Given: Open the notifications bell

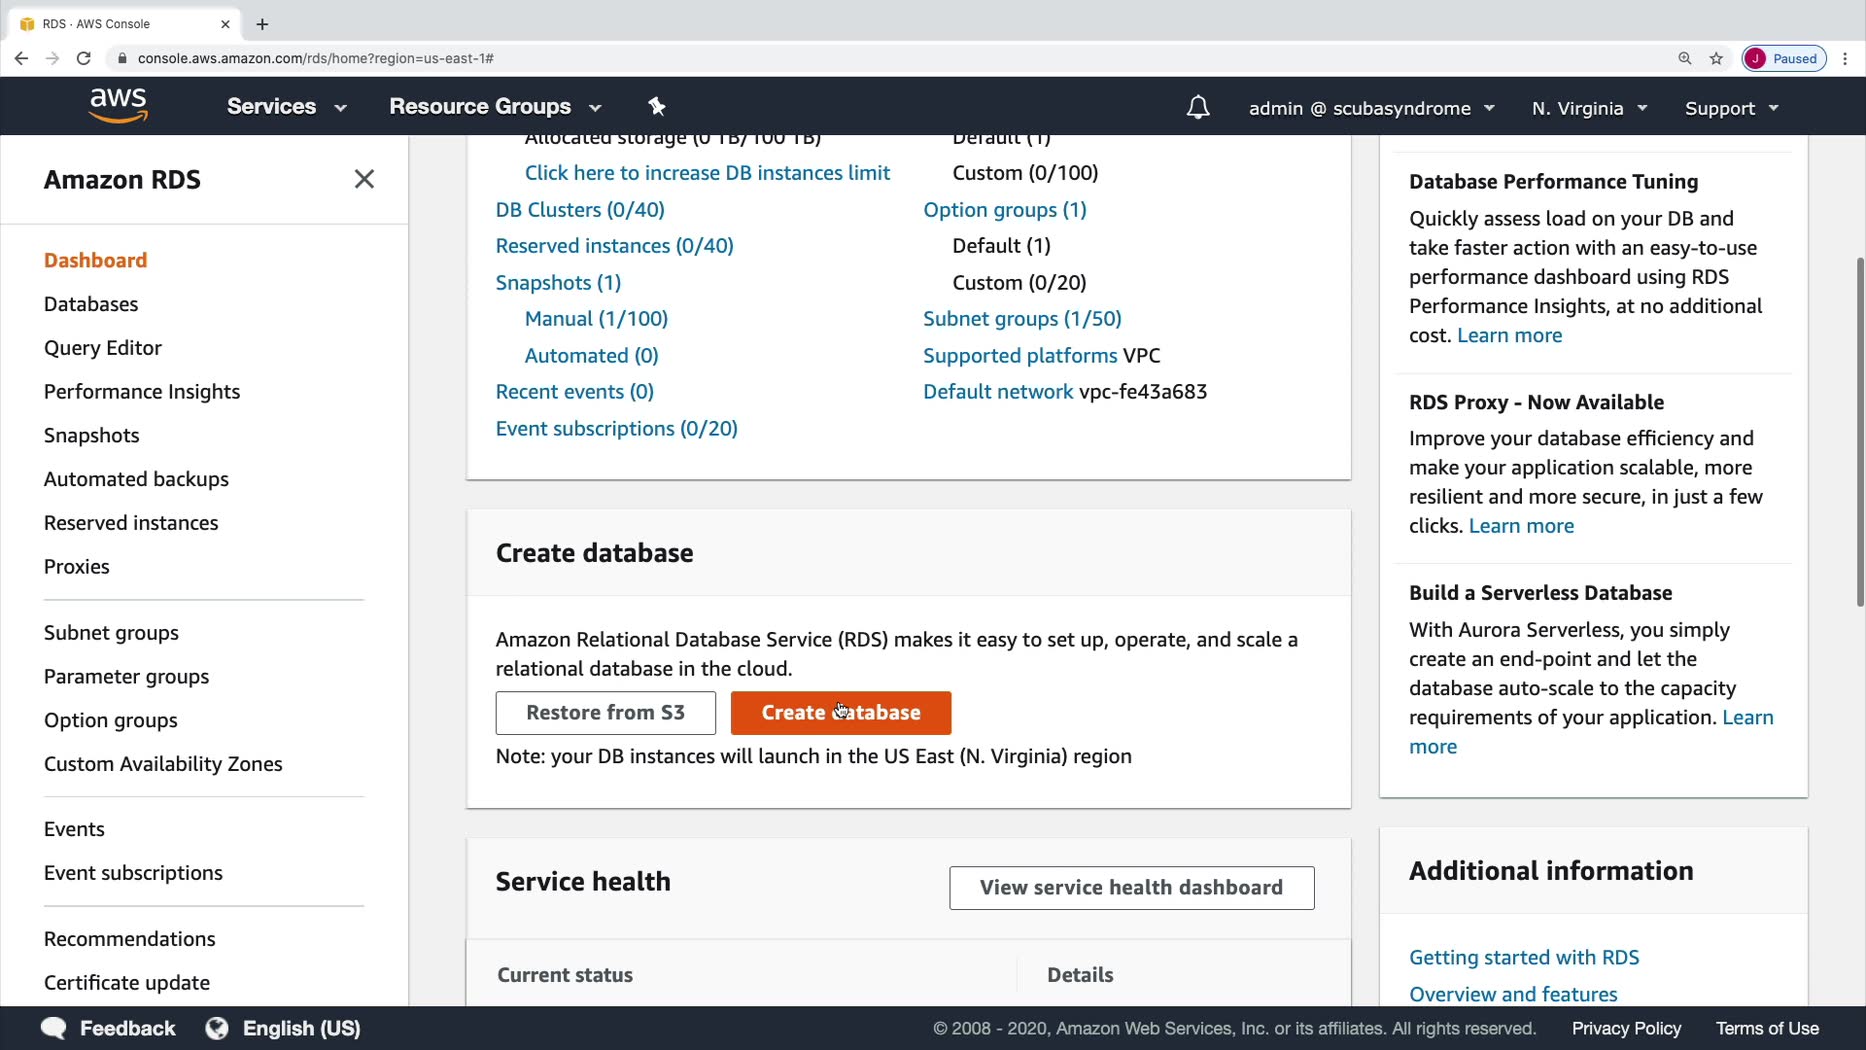Looking at the screenshot, I should coord(1197,107).
